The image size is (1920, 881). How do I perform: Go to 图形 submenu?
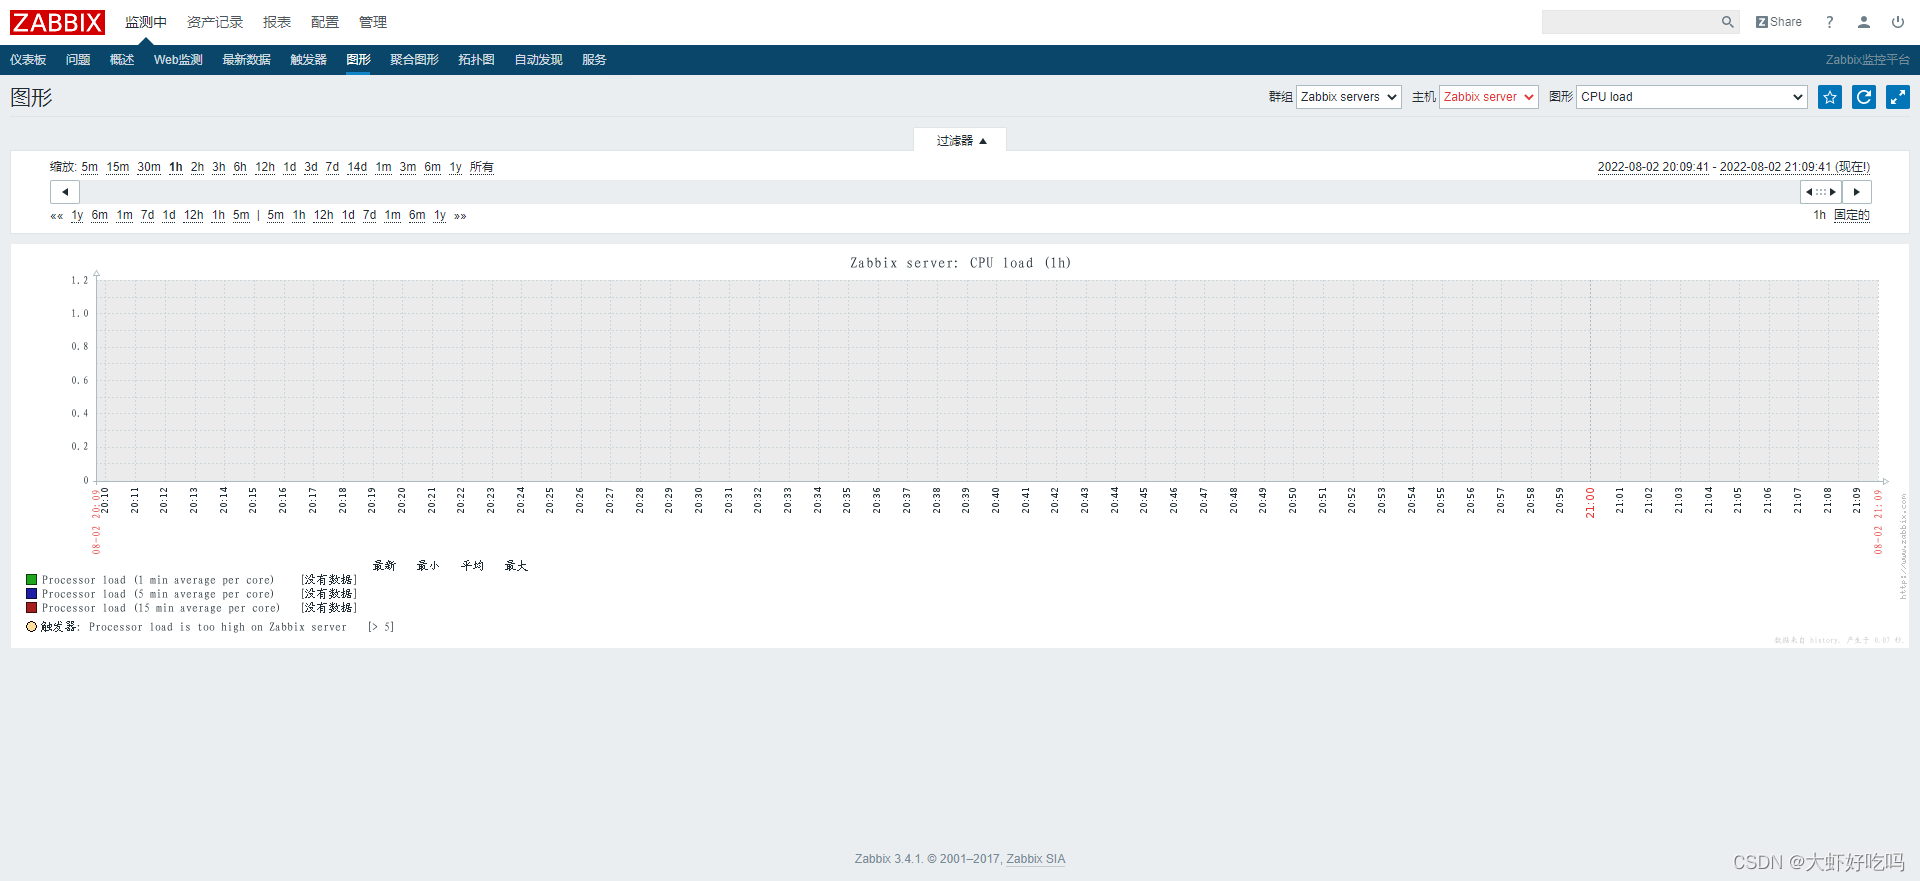(358, 60)
